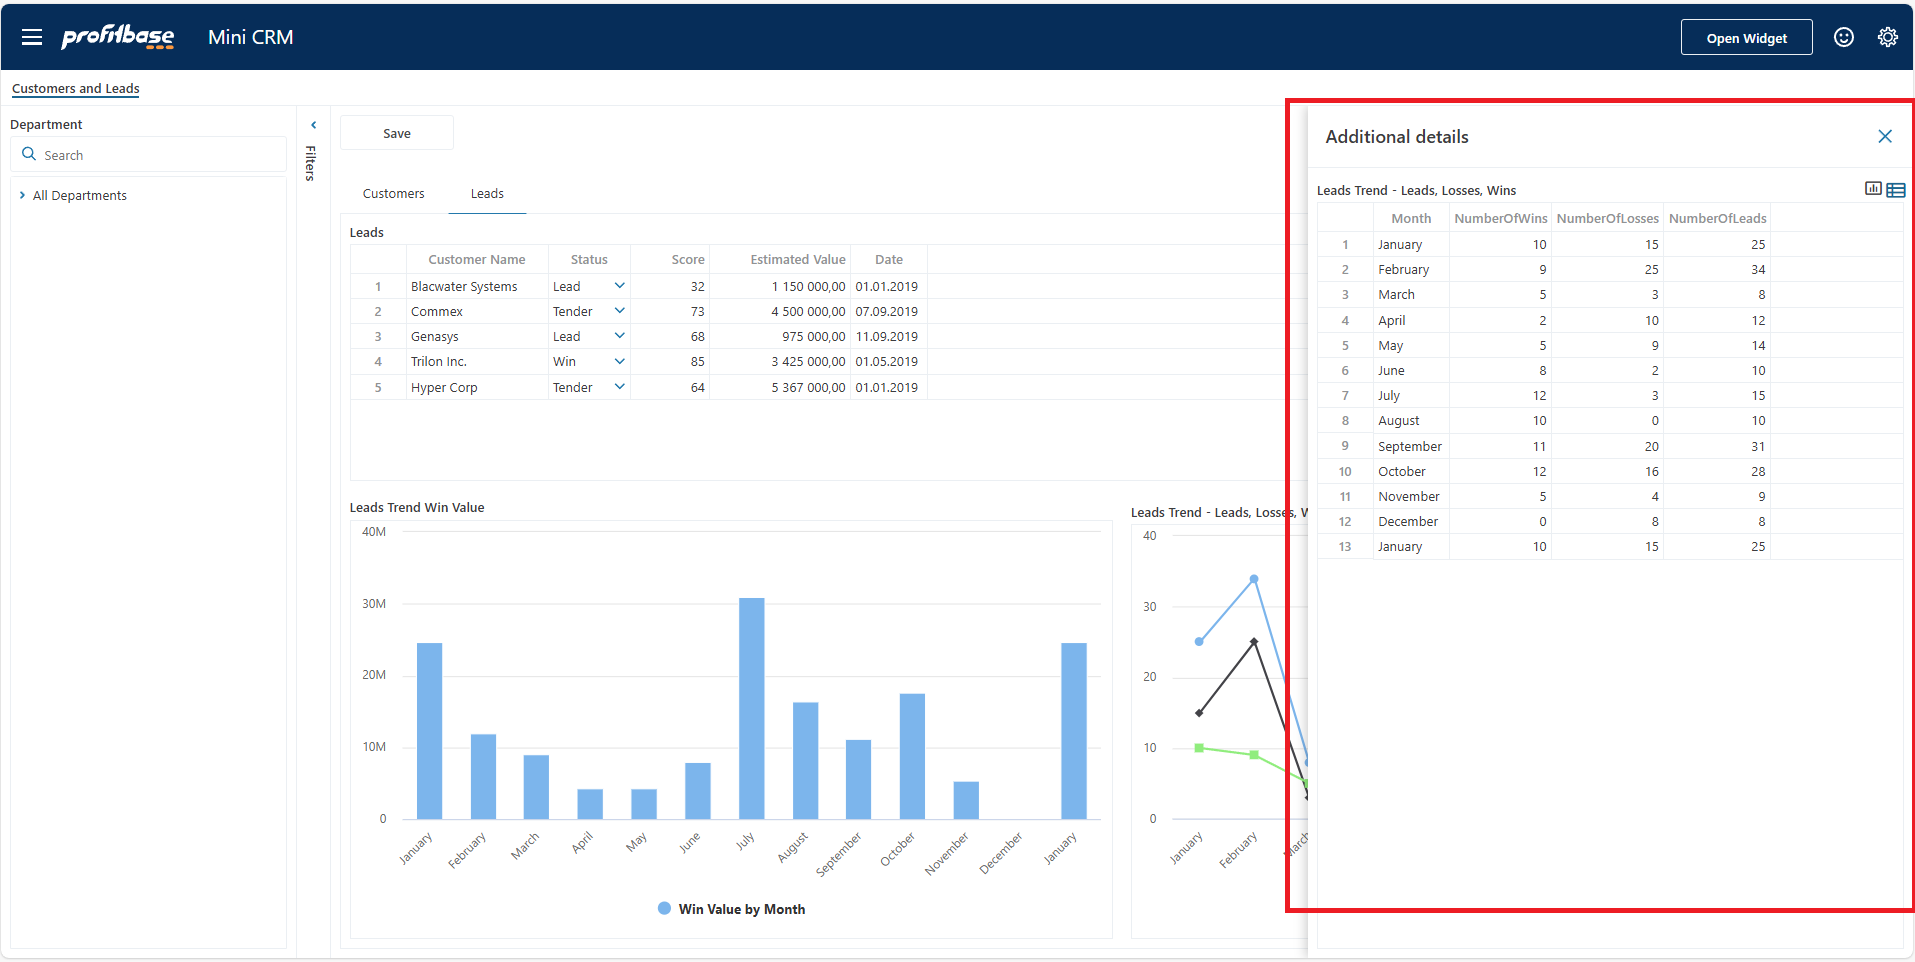Open the settings gear icon
The width and height of the screenshot is (1915, 962).
click(x=1887, y=37)
